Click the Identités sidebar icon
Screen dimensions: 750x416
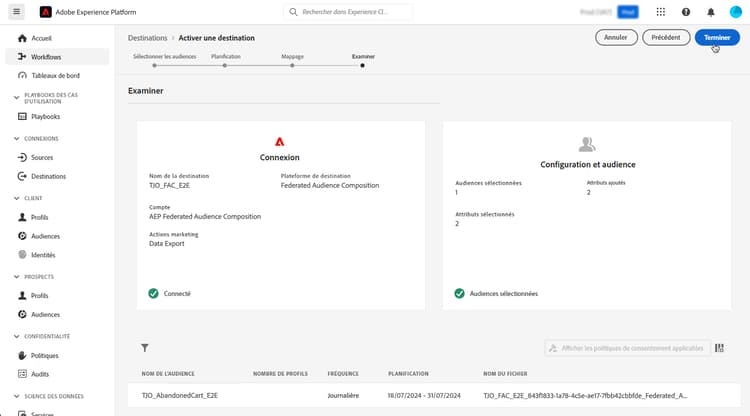pyautogui.click(x=22, y=255)
